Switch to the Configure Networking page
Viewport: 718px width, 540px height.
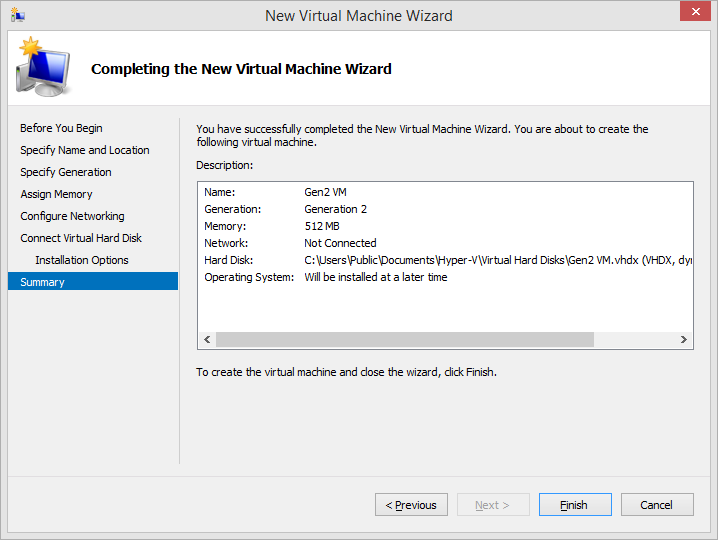click(72, 216)
